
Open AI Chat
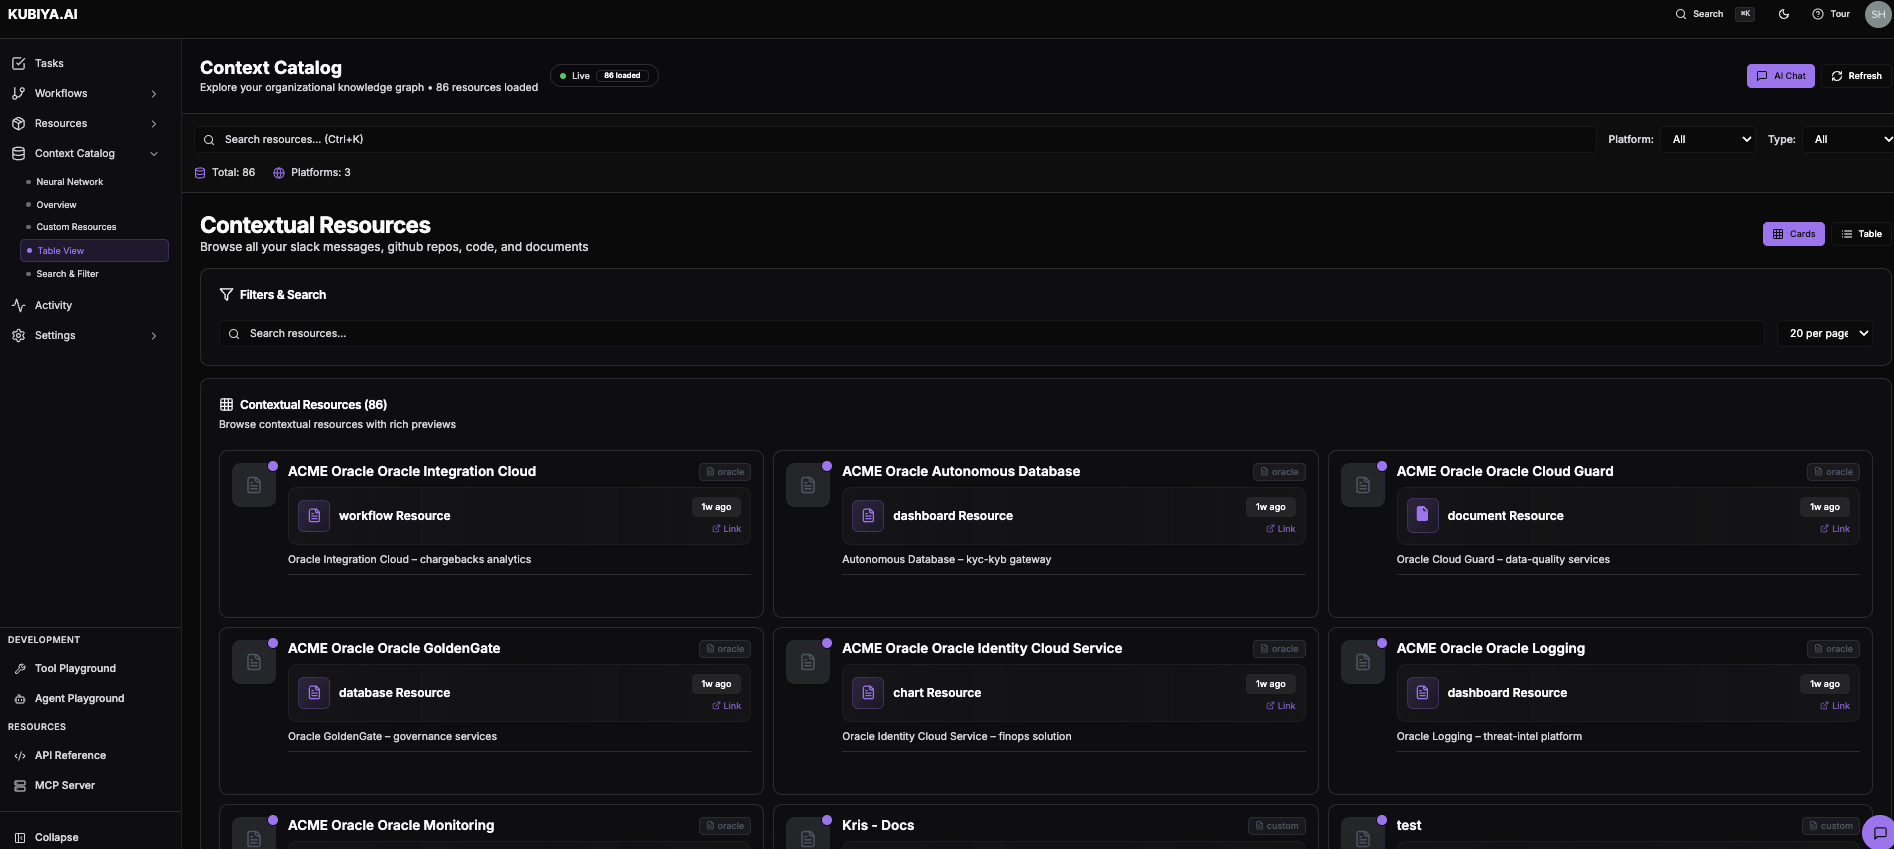pyautogui.click(x=1781, y=76)
